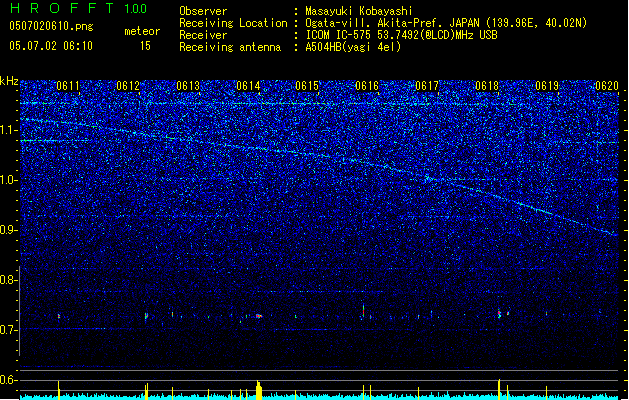The height and width of the screenshot is (400, 629).
Task: Click the kHz axis unit label
Action: [9, 81]
